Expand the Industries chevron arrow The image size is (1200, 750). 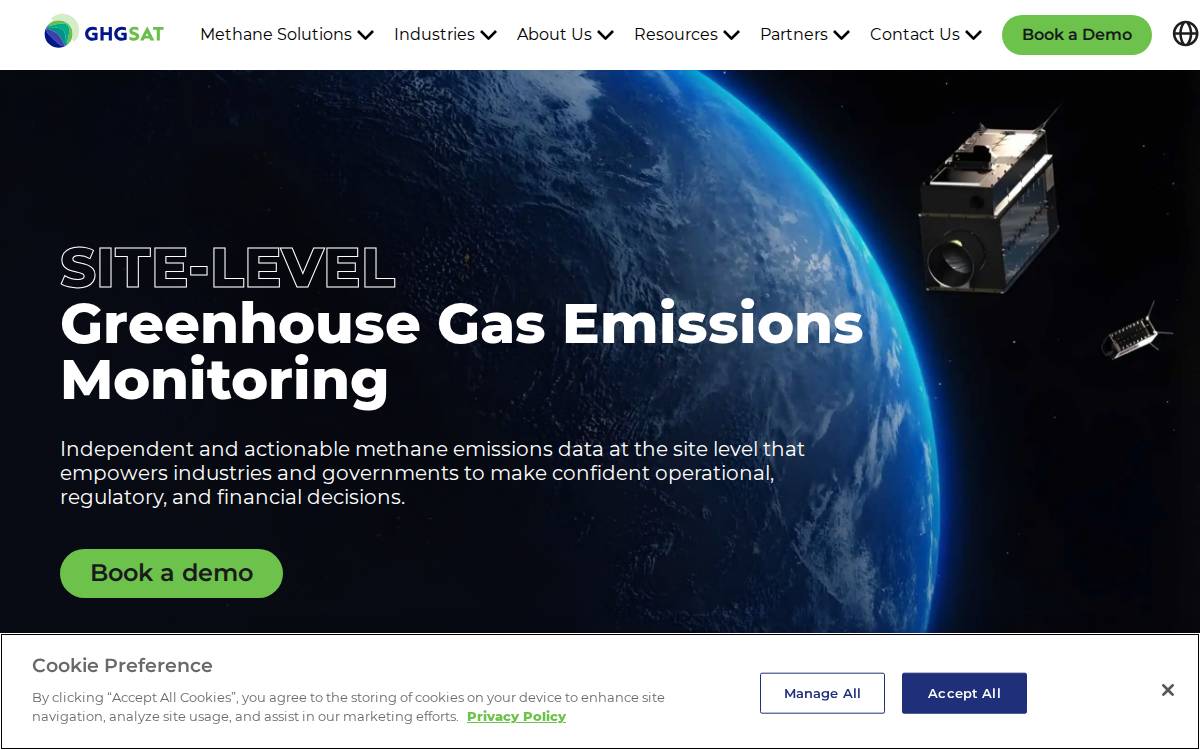pos(488,35)
